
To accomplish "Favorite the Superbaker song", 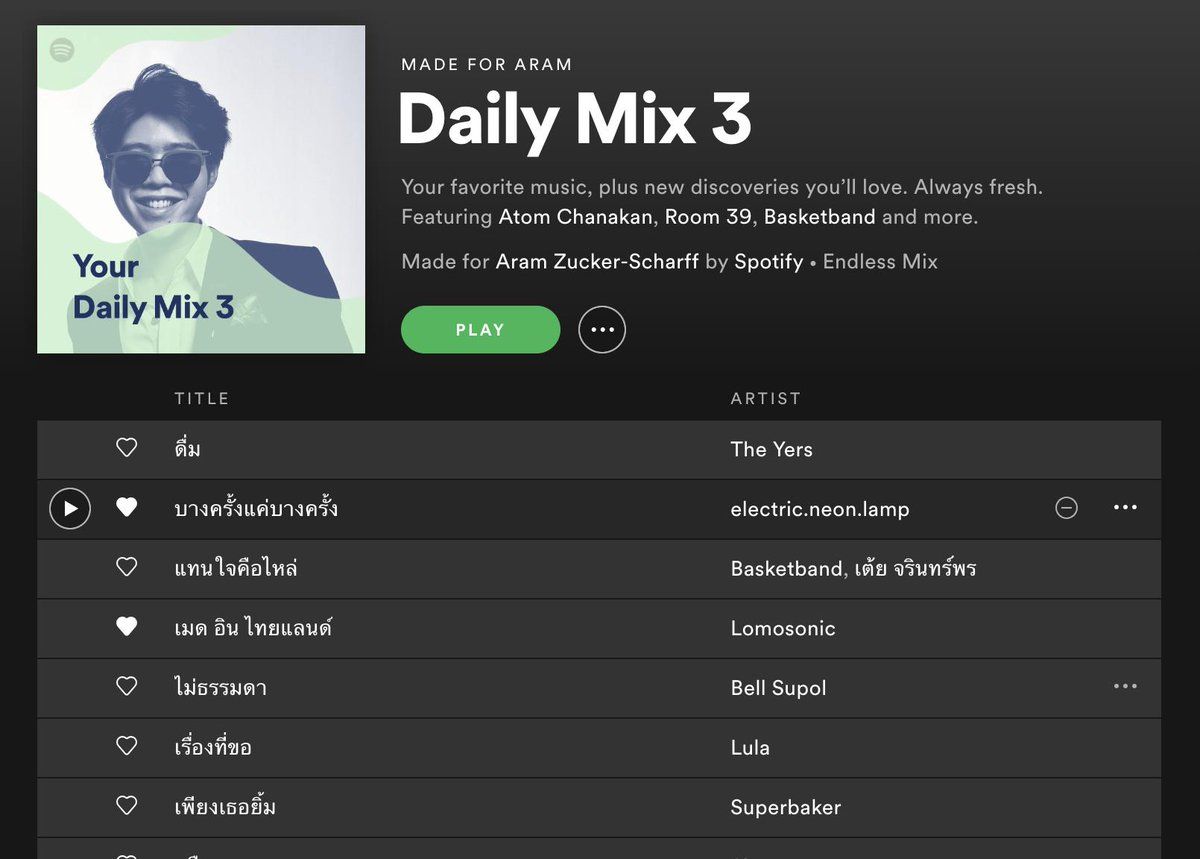I will click(127, 806).
